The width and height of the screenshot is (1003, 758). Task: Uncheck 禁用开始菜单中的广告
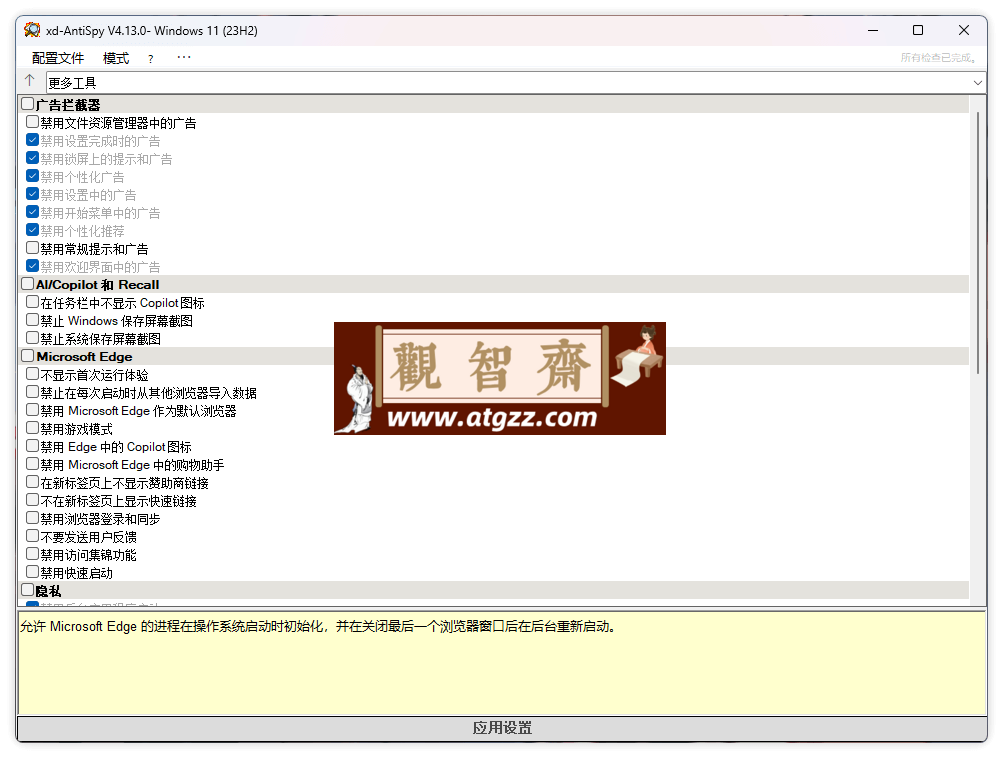point(33,212)
